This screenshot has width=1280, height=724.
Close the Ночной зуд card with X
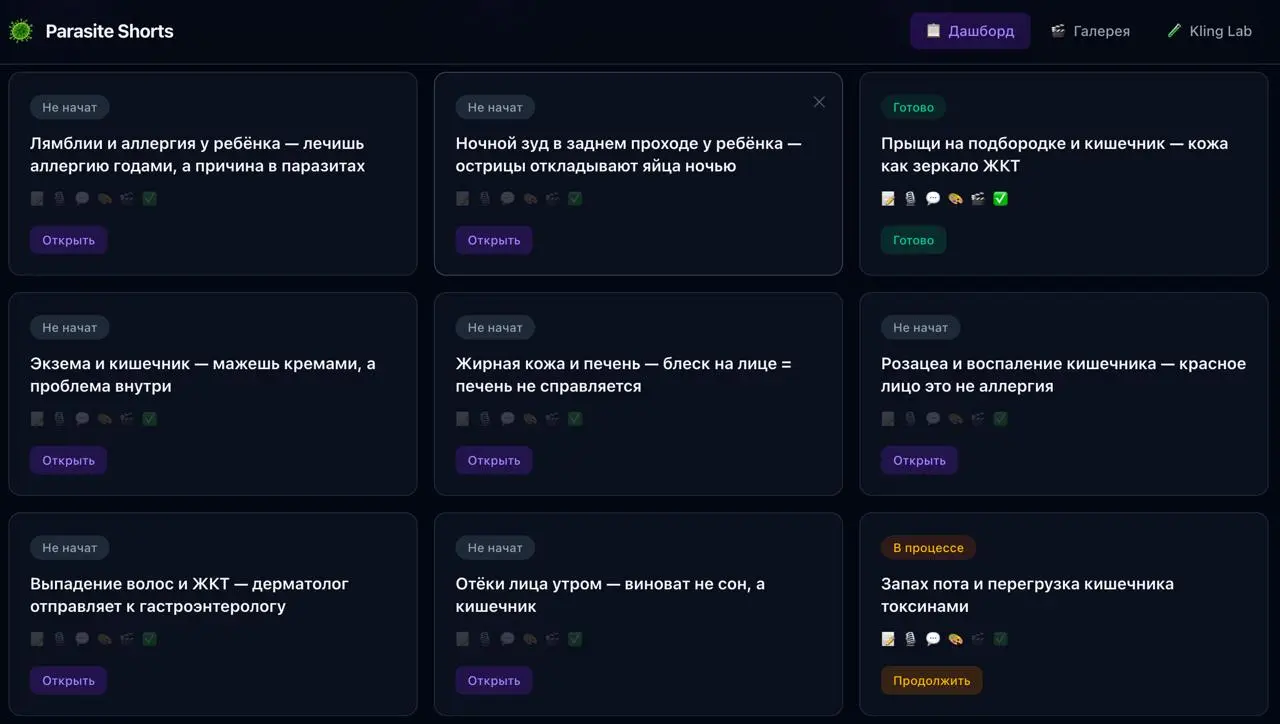tap(819, 102)
